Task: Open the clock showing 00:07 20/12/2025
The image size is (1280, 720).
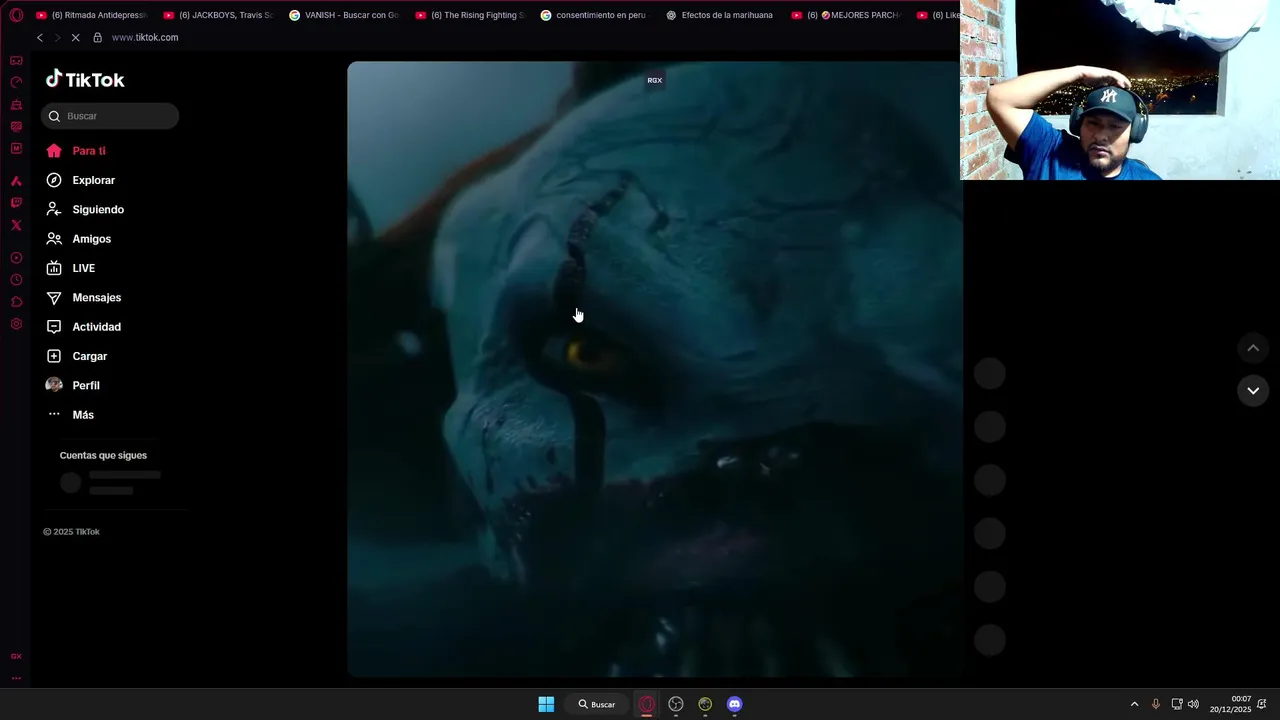Action: (1231, 704)
